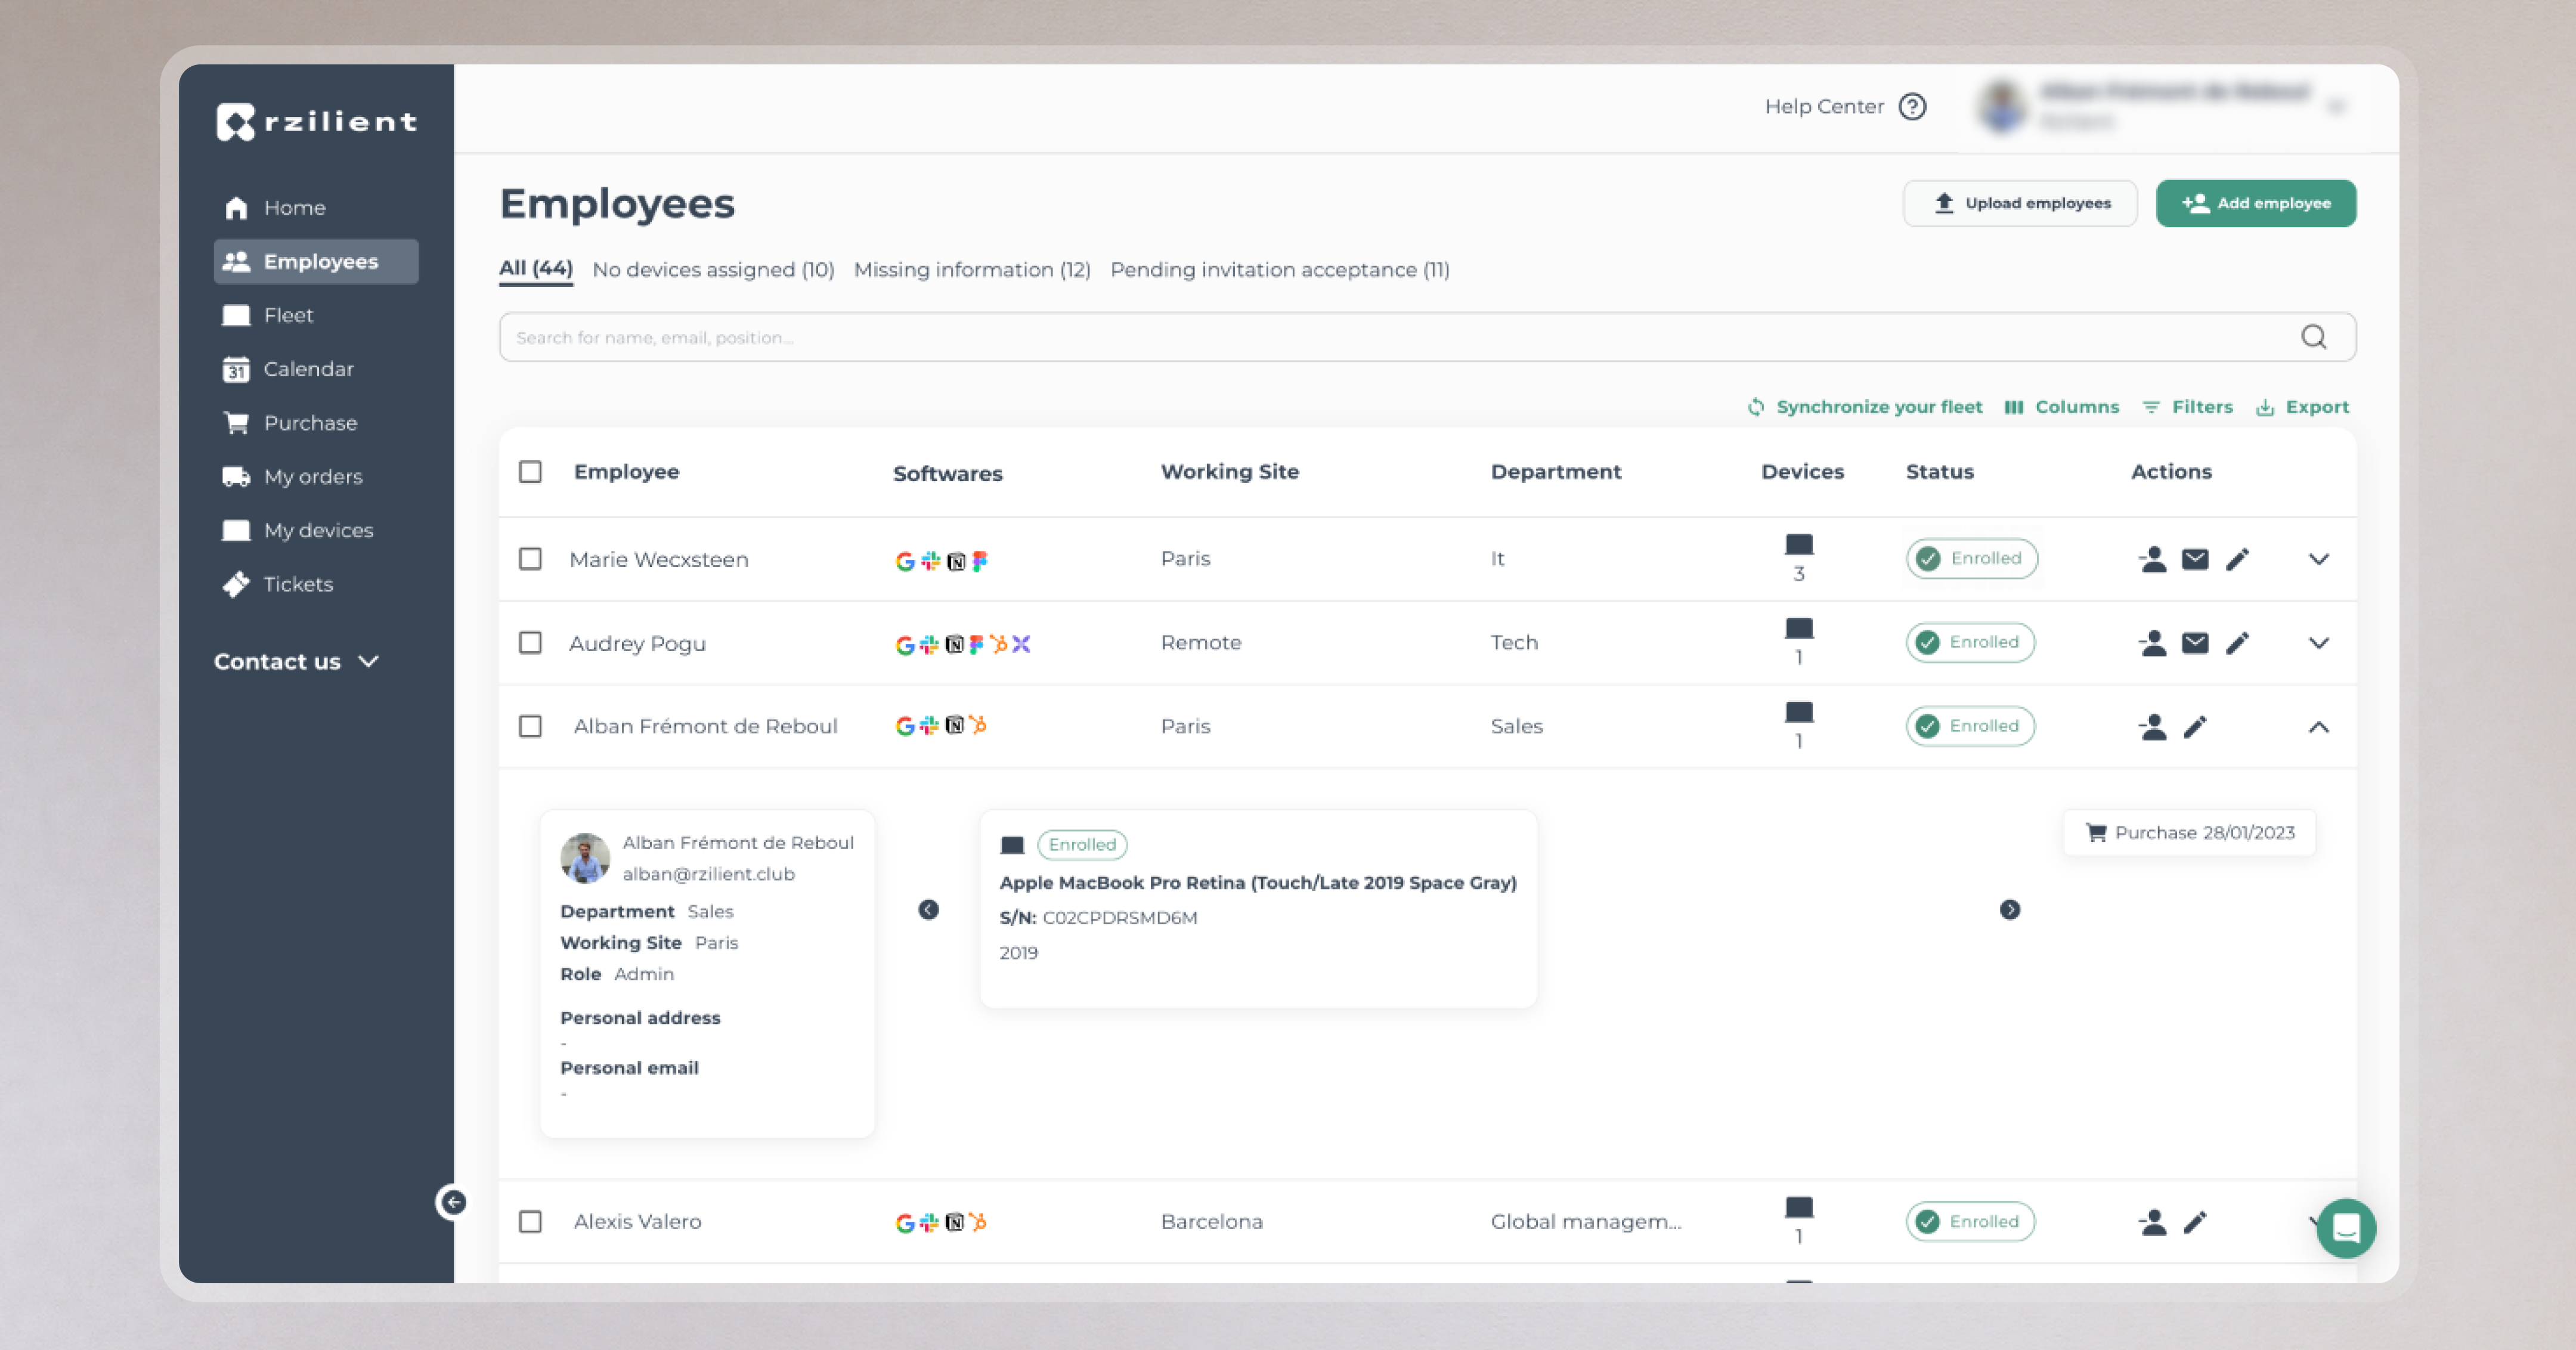Click the pencil edit icon for Marie Wecxsteen

click(x=2238, y=559)
